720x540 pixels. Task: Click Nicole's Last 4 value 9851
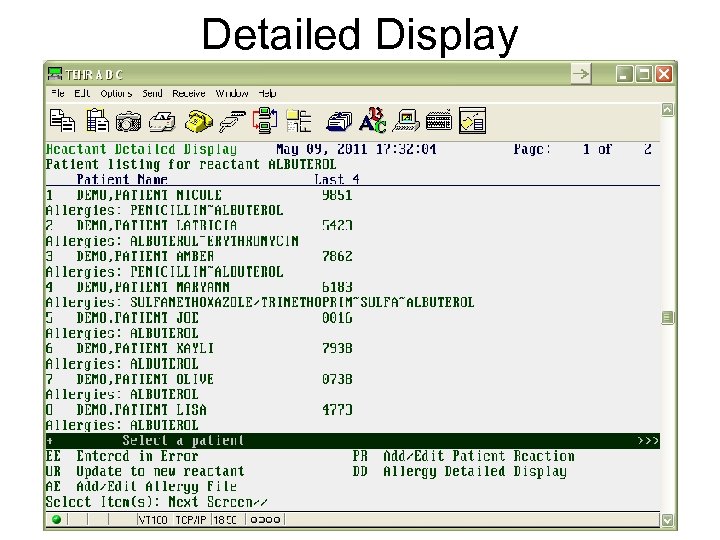click(x=337, y=195)
